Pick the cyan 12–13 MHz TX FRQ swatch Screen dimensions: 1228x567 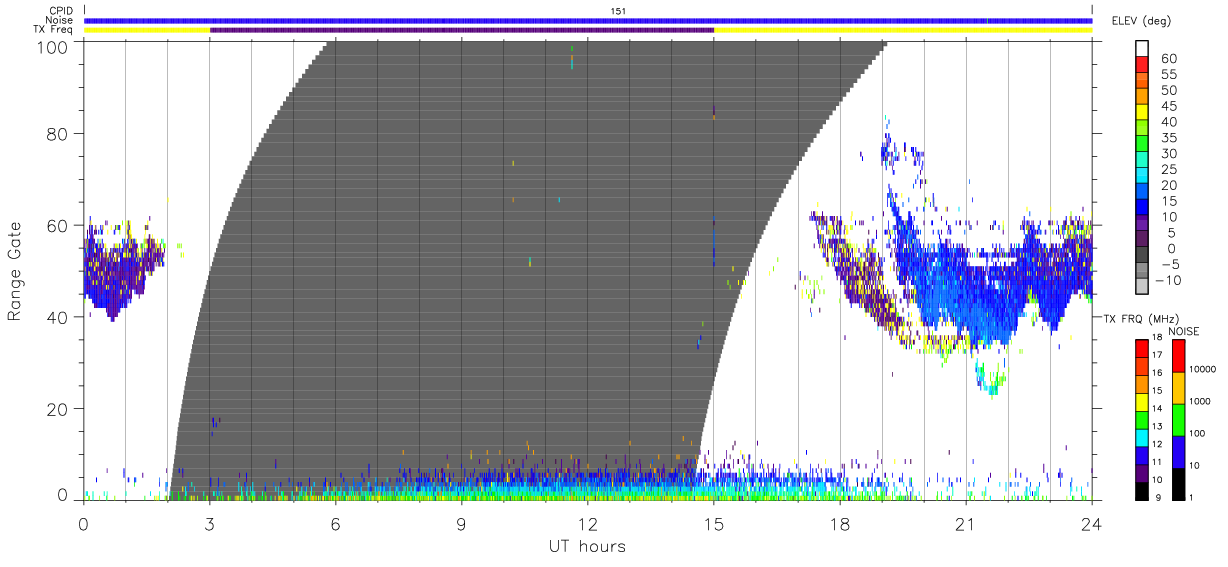tap(1142, 437)
